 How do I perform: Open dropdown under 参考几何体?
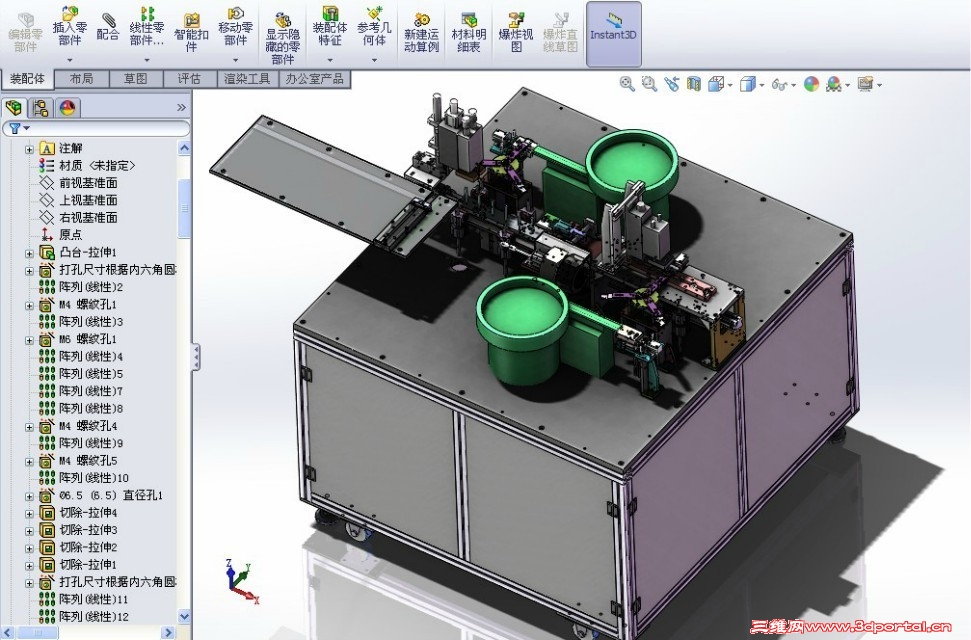[x=374, y=60]
